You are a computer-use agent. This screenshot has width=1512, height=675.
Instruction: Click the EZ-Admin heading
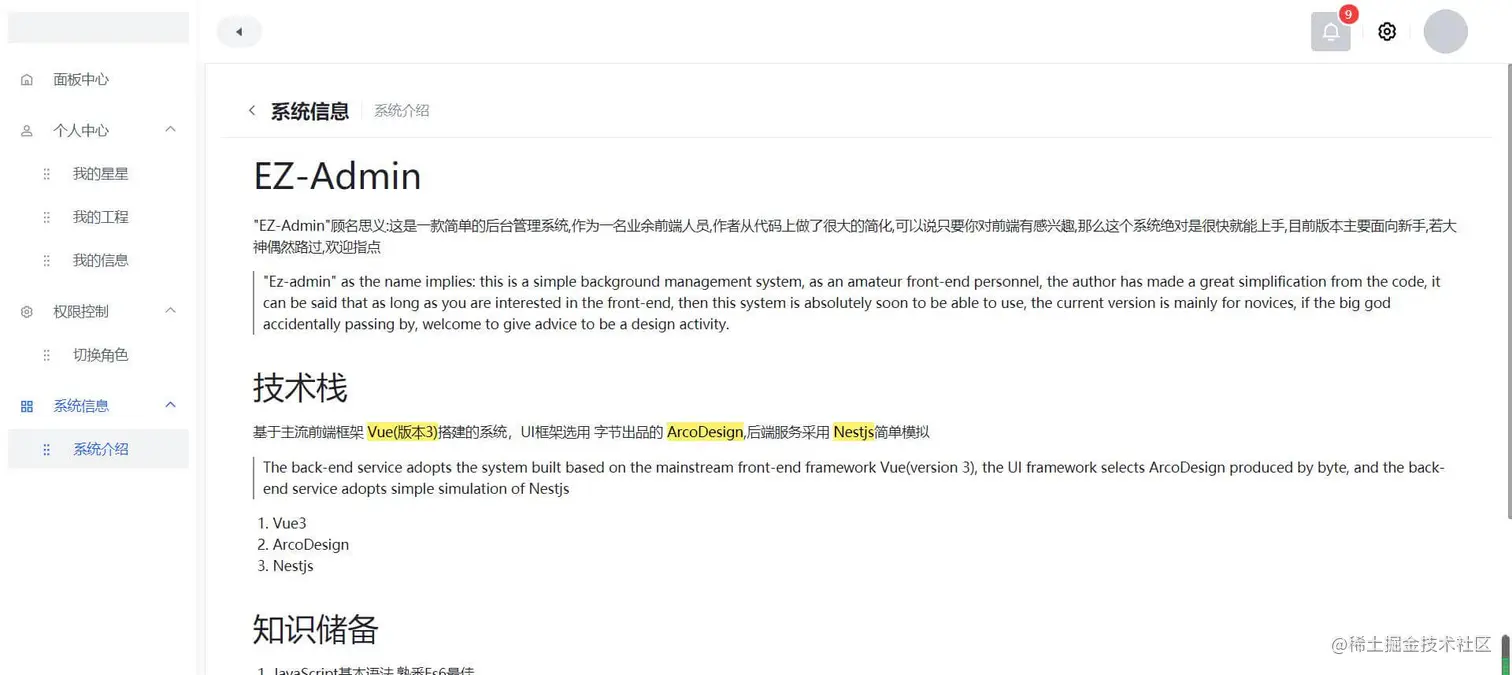337,176
